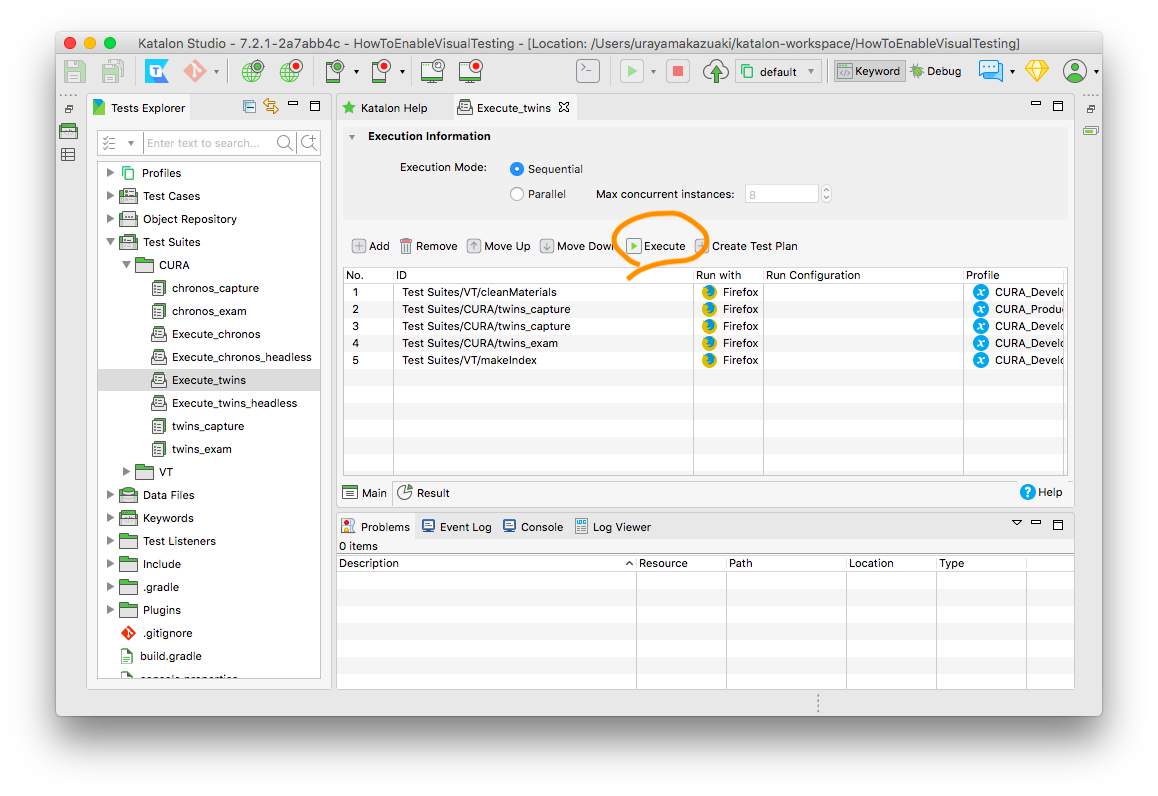
Task: Click the advanced search icon
Action: [309, 142]
